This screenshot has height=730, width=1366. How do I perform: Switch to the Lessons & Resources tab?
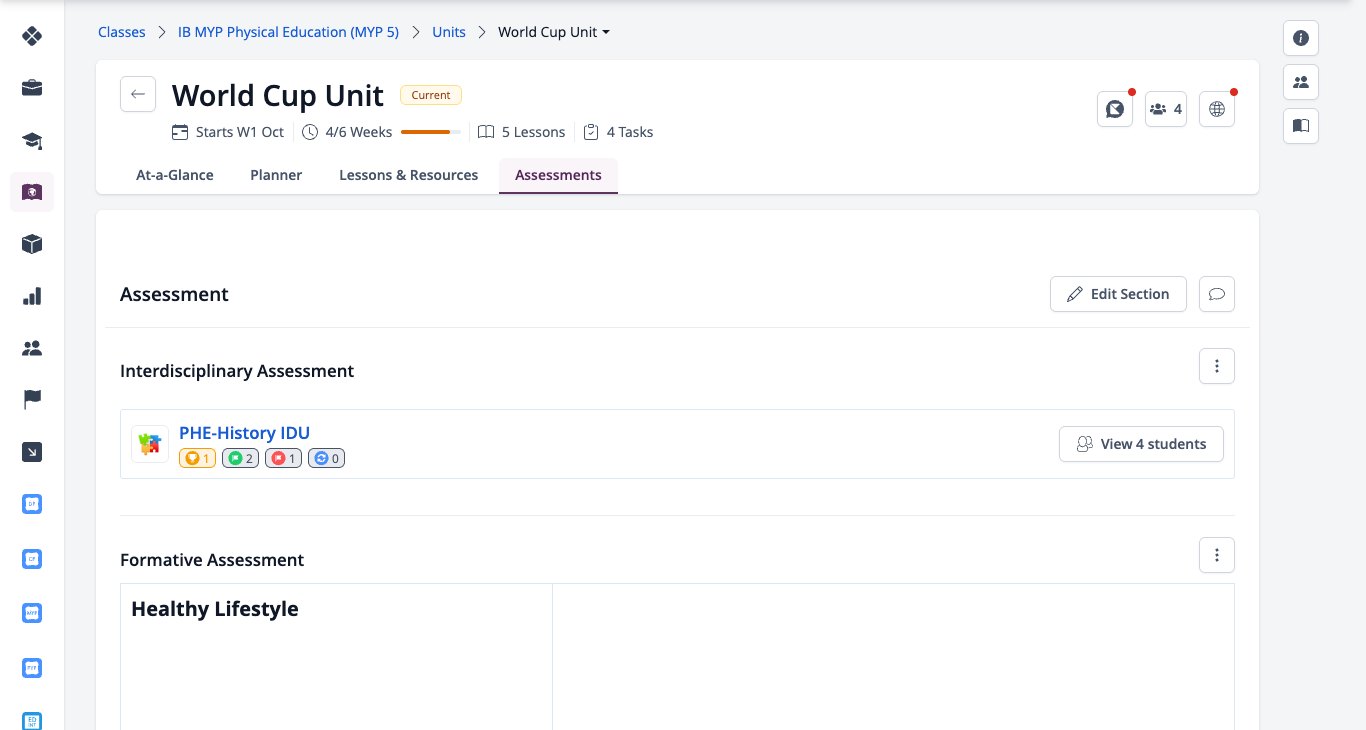(x=408, y=175)
